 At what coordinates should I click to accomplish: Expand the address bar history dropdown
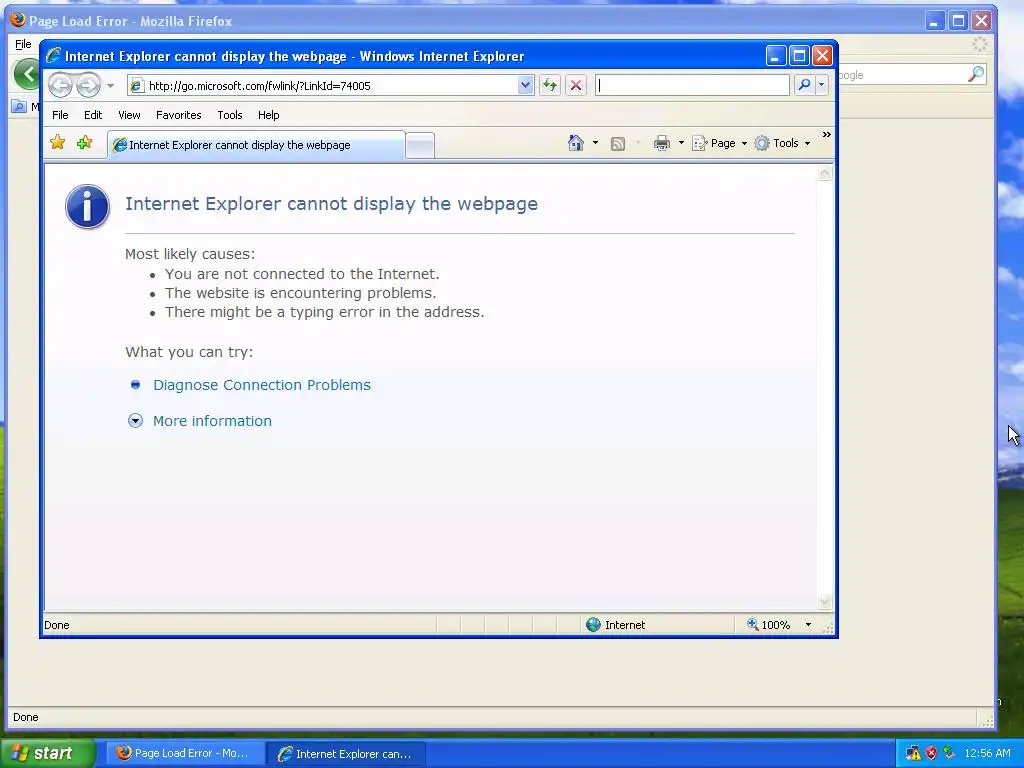525,86
